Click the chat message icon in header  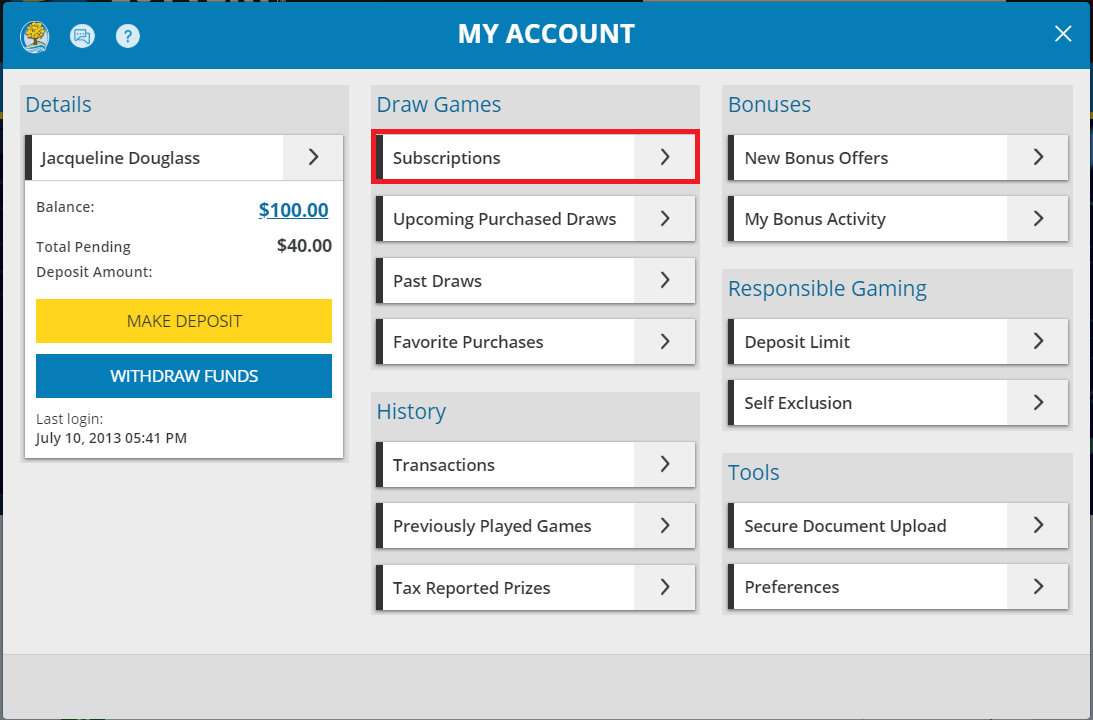[82, 36]
